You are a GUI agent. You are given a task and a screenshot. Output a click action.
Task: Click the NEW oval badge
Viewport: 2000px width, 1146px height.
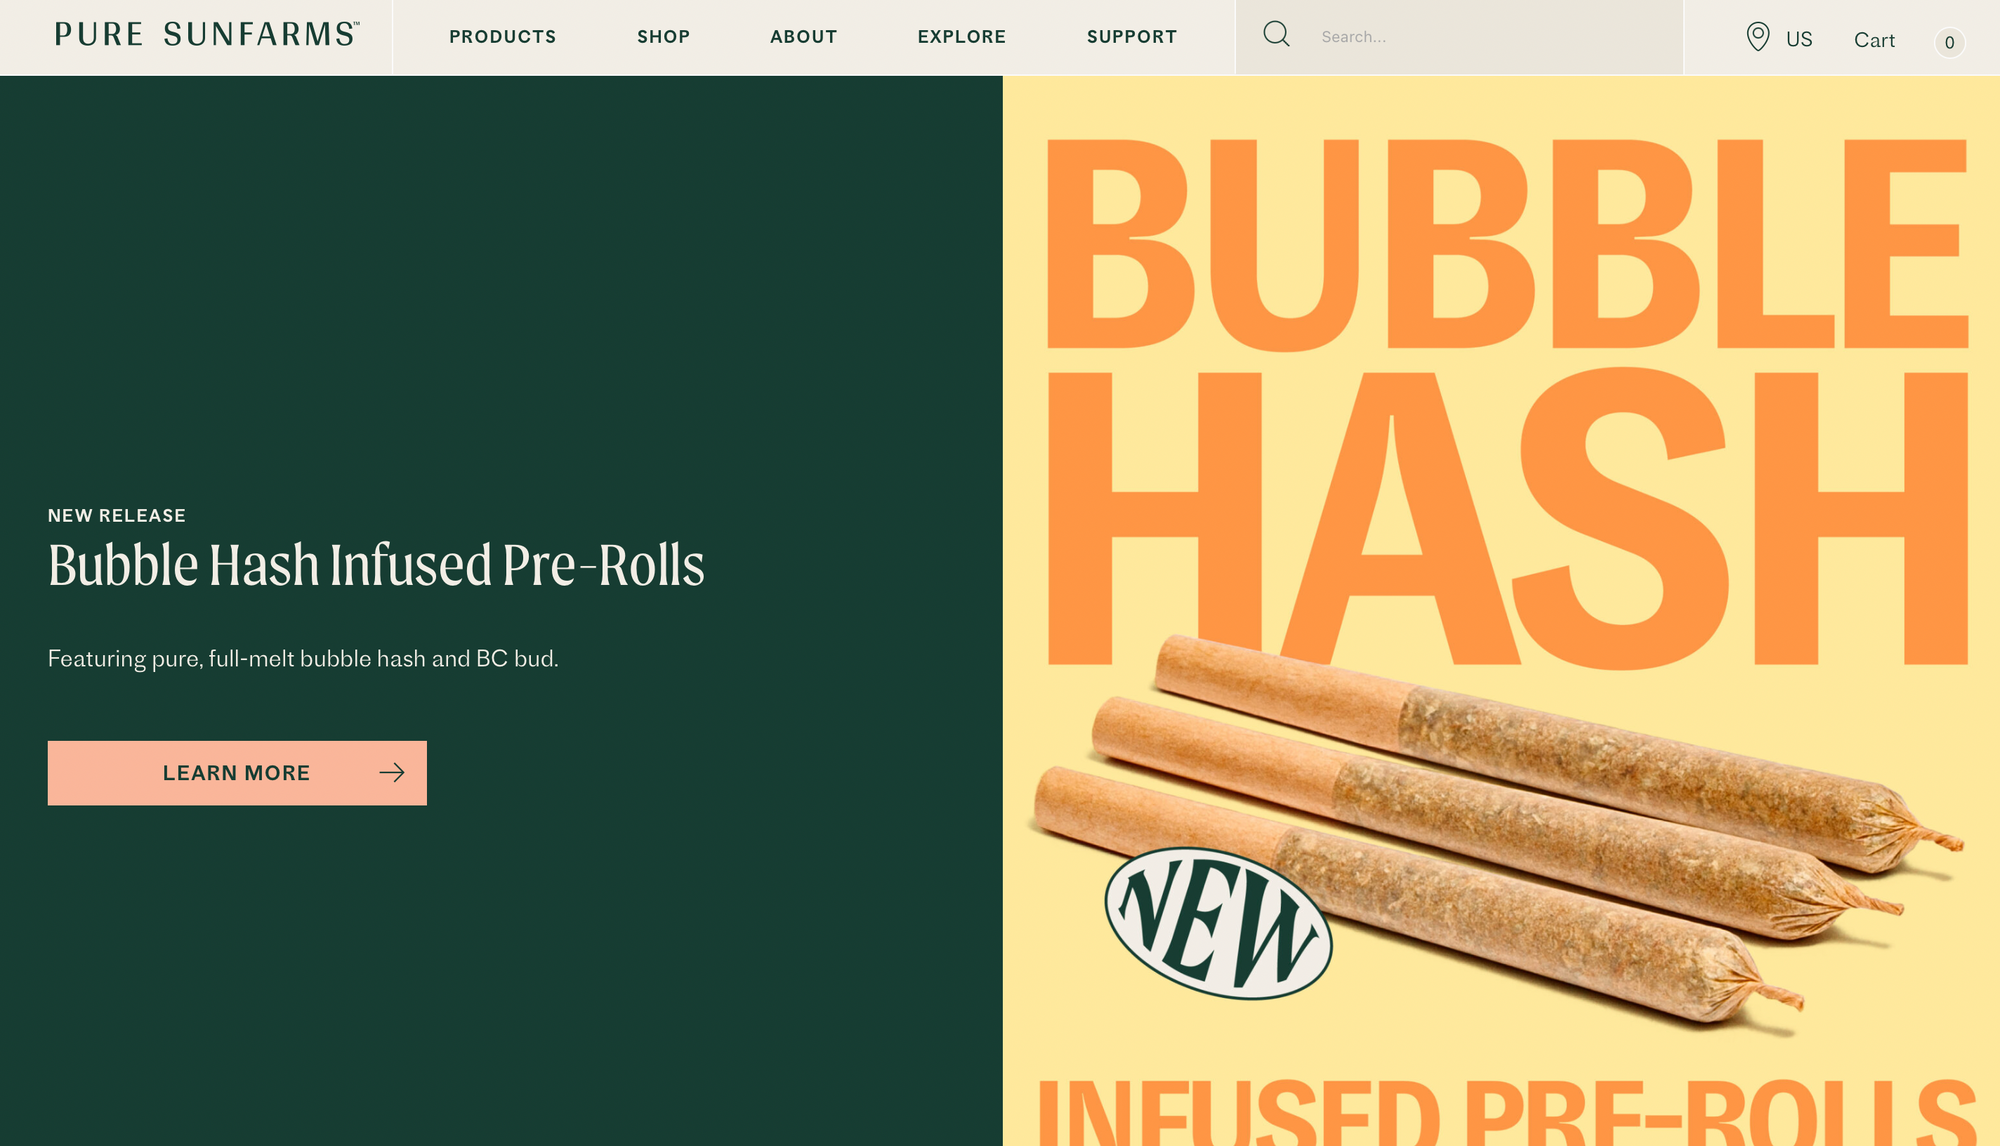tap(1218, 923)
